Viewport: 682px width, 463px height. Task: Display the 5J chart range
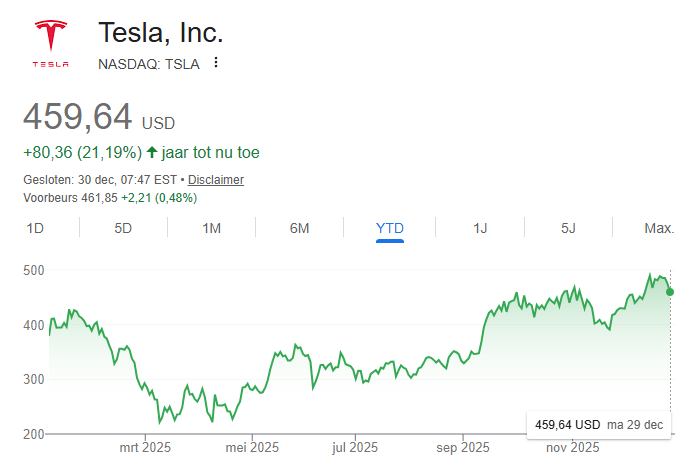click(x=568, y=228)
